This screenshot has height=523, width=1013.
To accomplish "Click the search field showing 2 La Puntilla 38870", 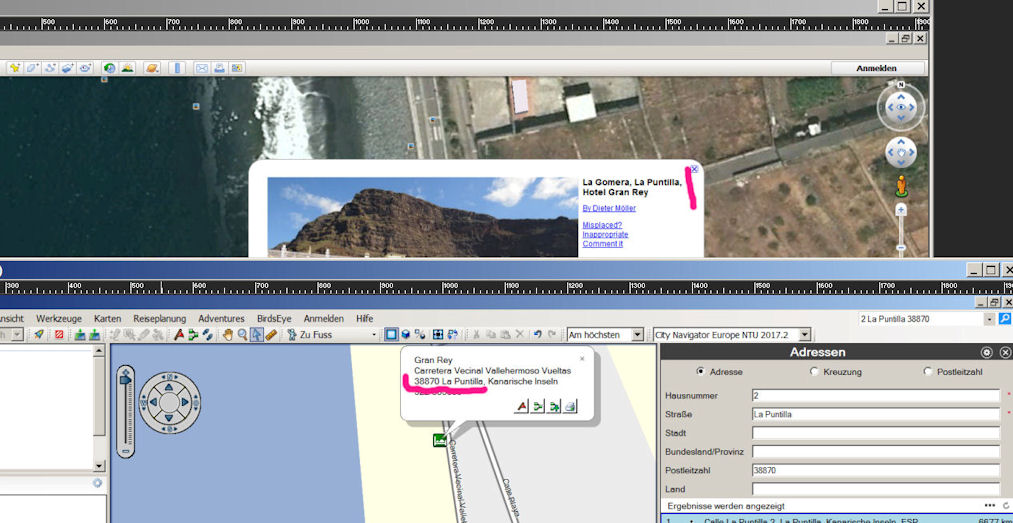I will pyautogui.click(x=921, y=319).
